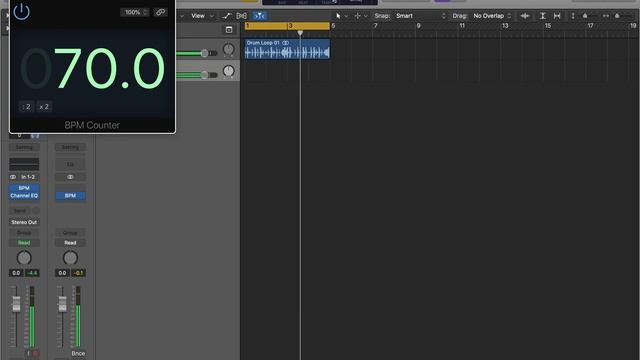Click bar 13 in the ruler
Viewport: 640px width, 360px height.
pyautogui.click(x=505, y=26)
